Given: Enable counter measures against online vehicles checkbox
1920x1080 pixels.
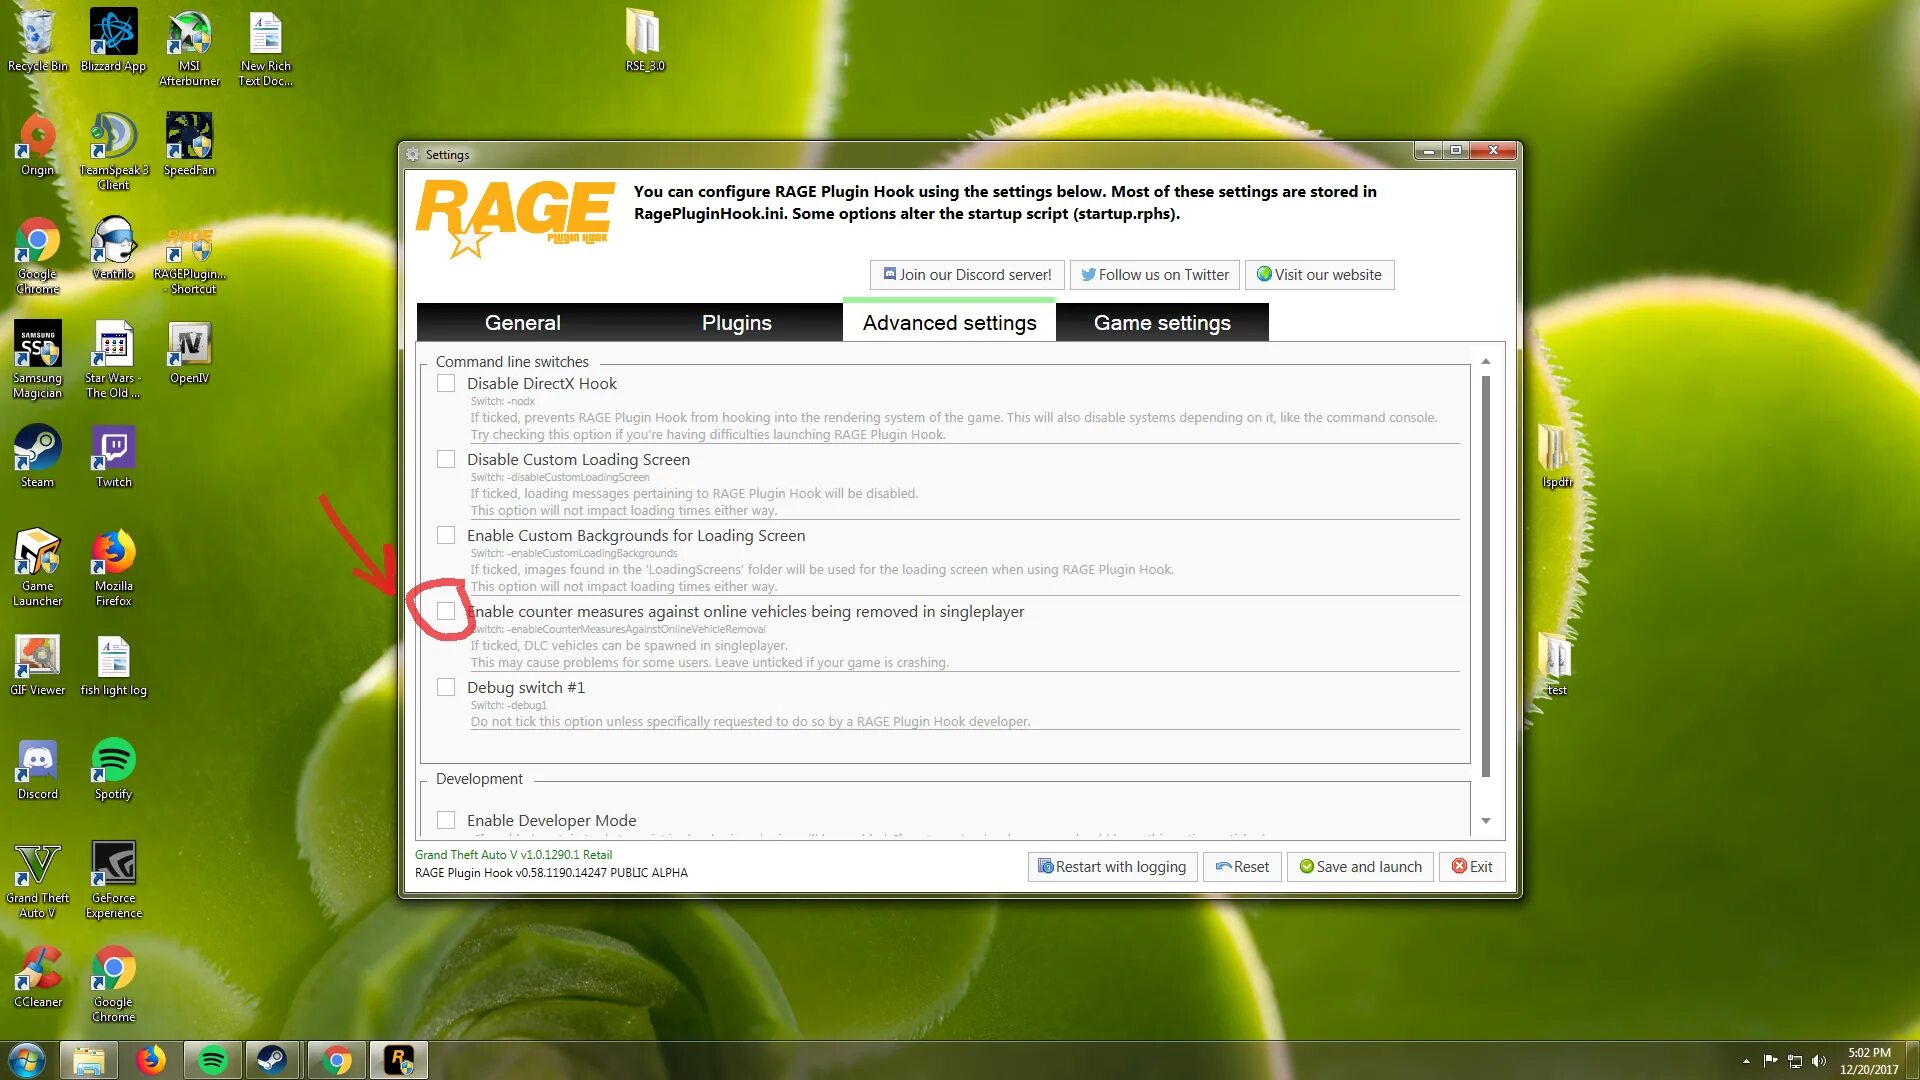Looking at the screenshot, I should tap(446, 611).
